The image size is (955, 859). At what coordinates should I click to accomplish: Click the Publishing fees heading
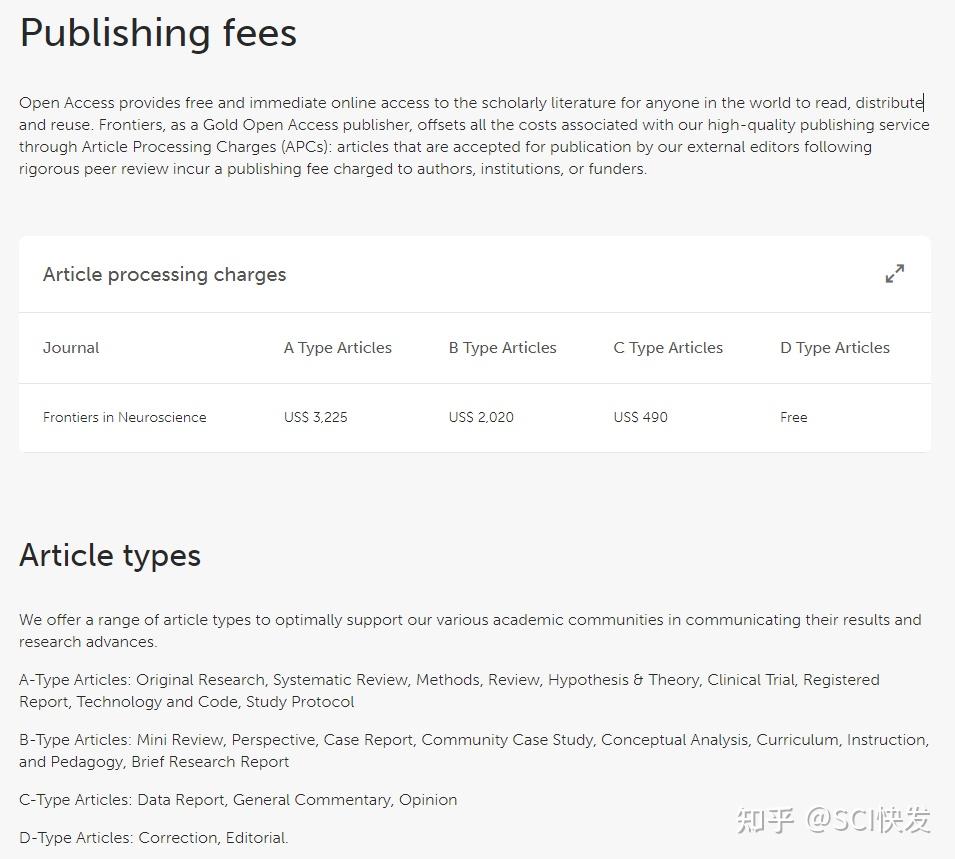point(158,33)
